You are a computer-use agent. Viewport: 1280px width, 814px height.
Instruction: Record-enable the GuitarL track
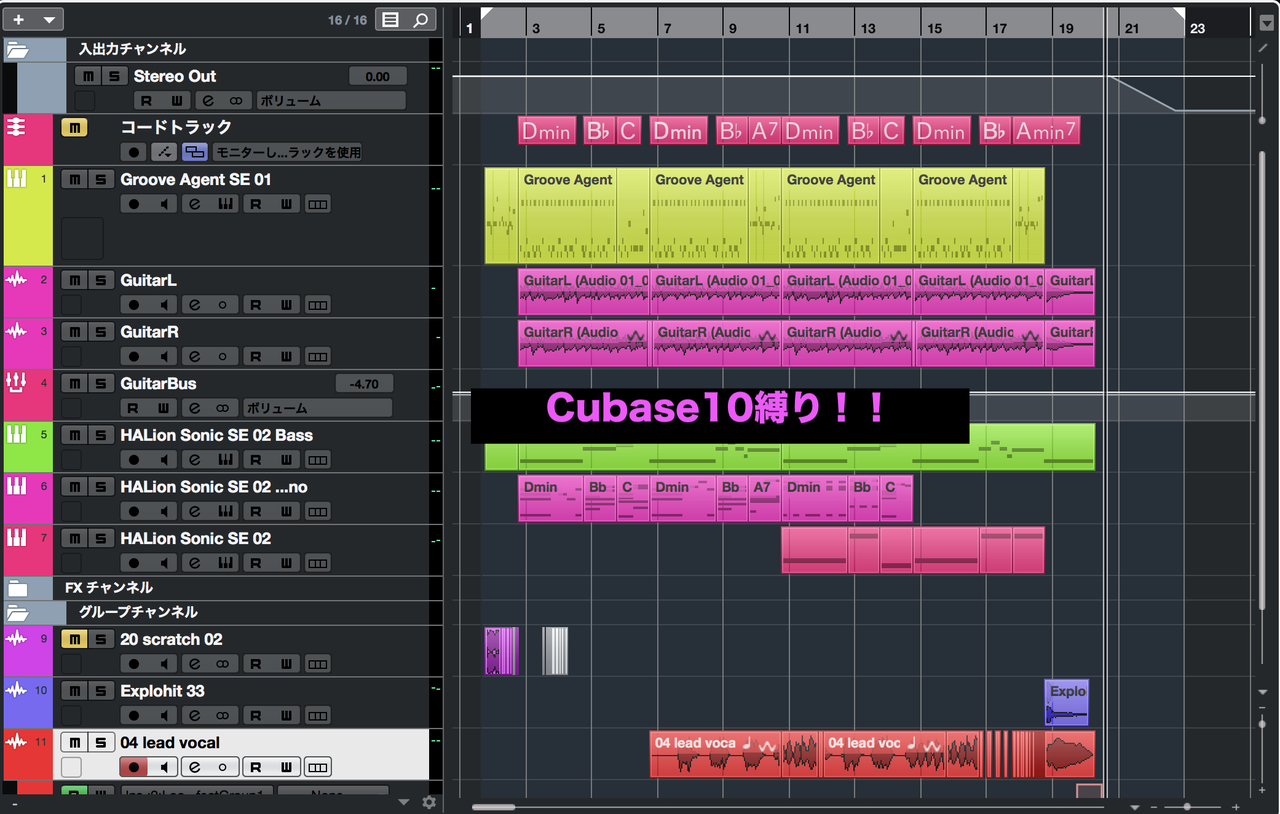[x=134, y=305]
